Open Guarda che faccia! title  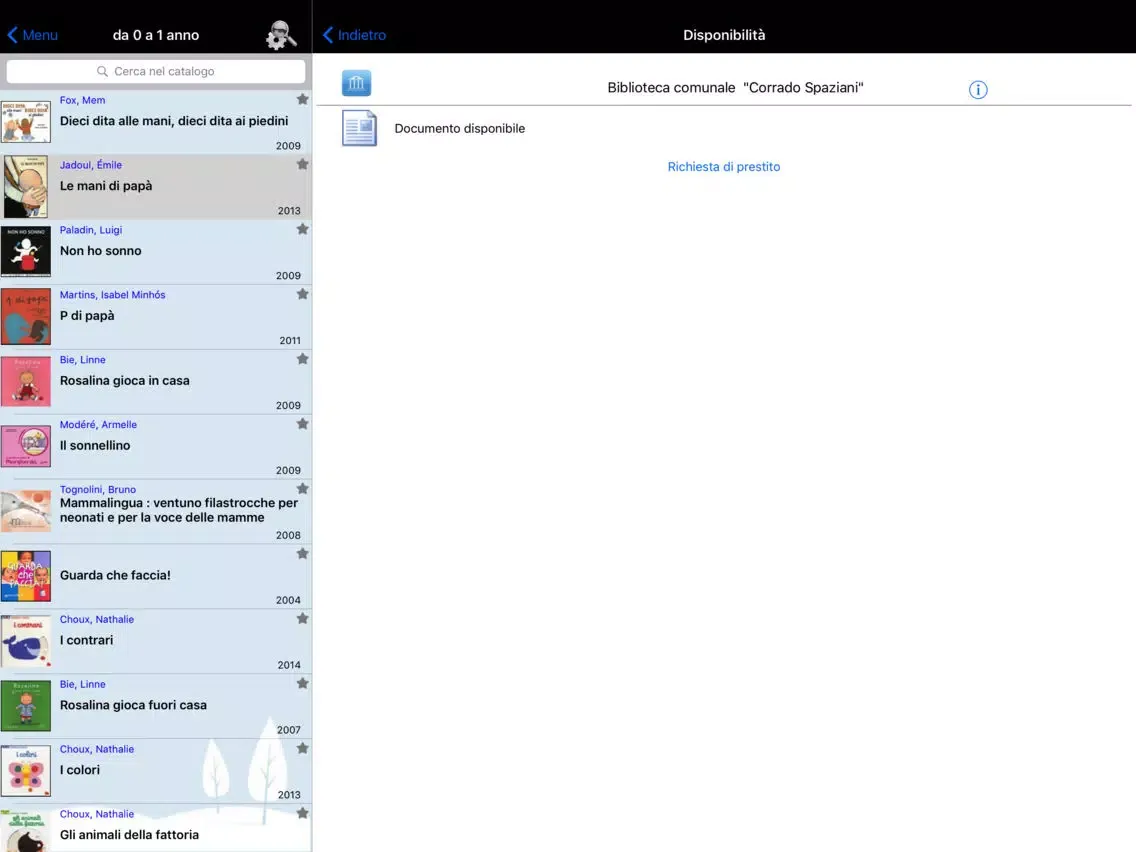(115, 575)
